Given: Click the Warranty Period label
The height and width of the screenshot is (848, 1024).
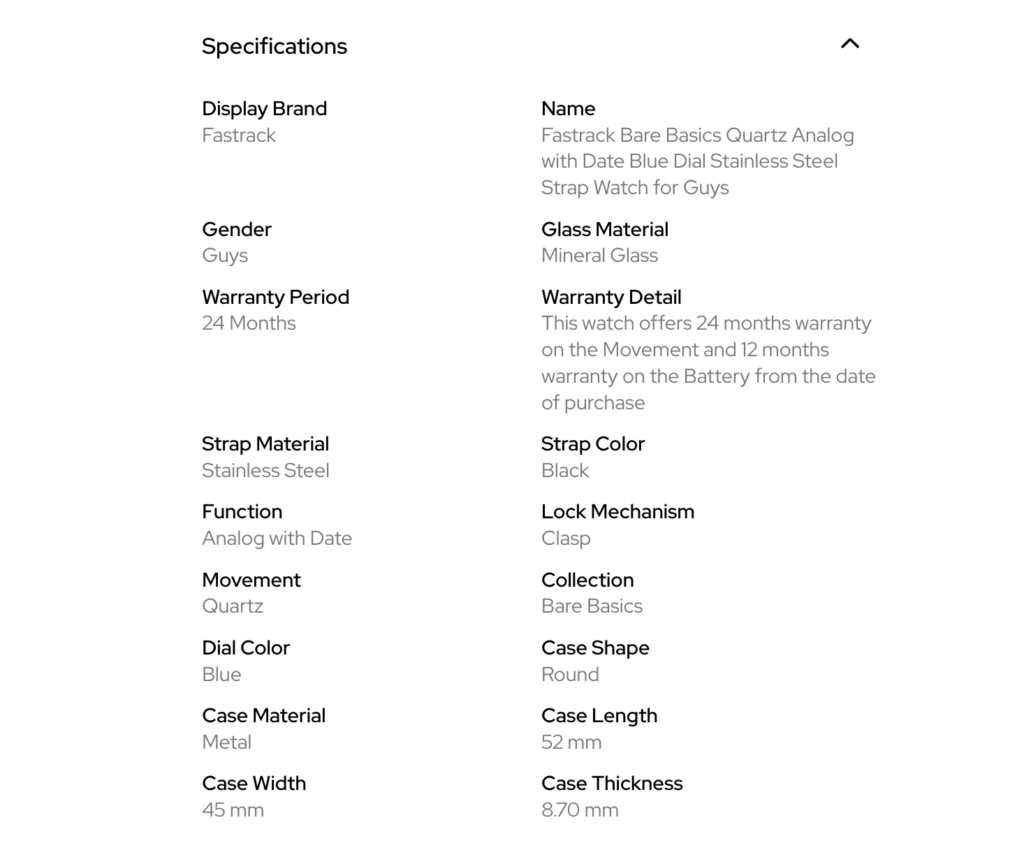Looking at the screenshot, I should pos(275,297).
